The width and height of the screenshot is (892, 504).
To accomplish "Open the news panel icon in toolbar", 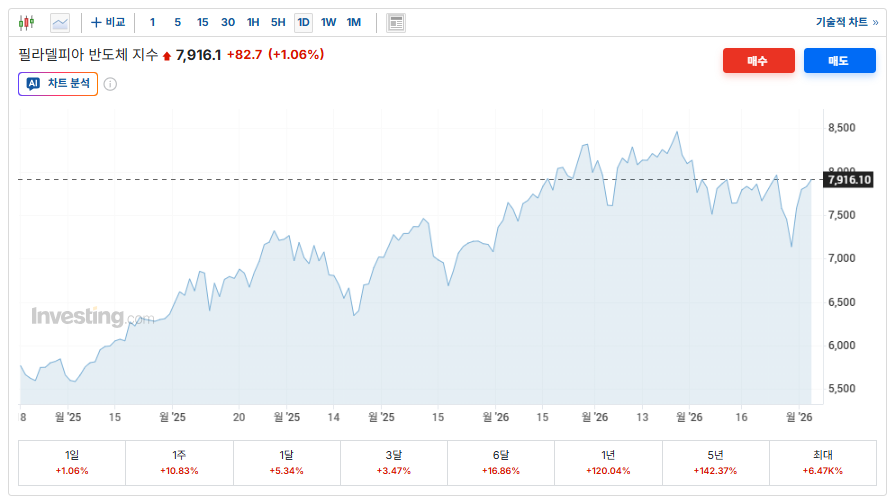I will [396, 22].
